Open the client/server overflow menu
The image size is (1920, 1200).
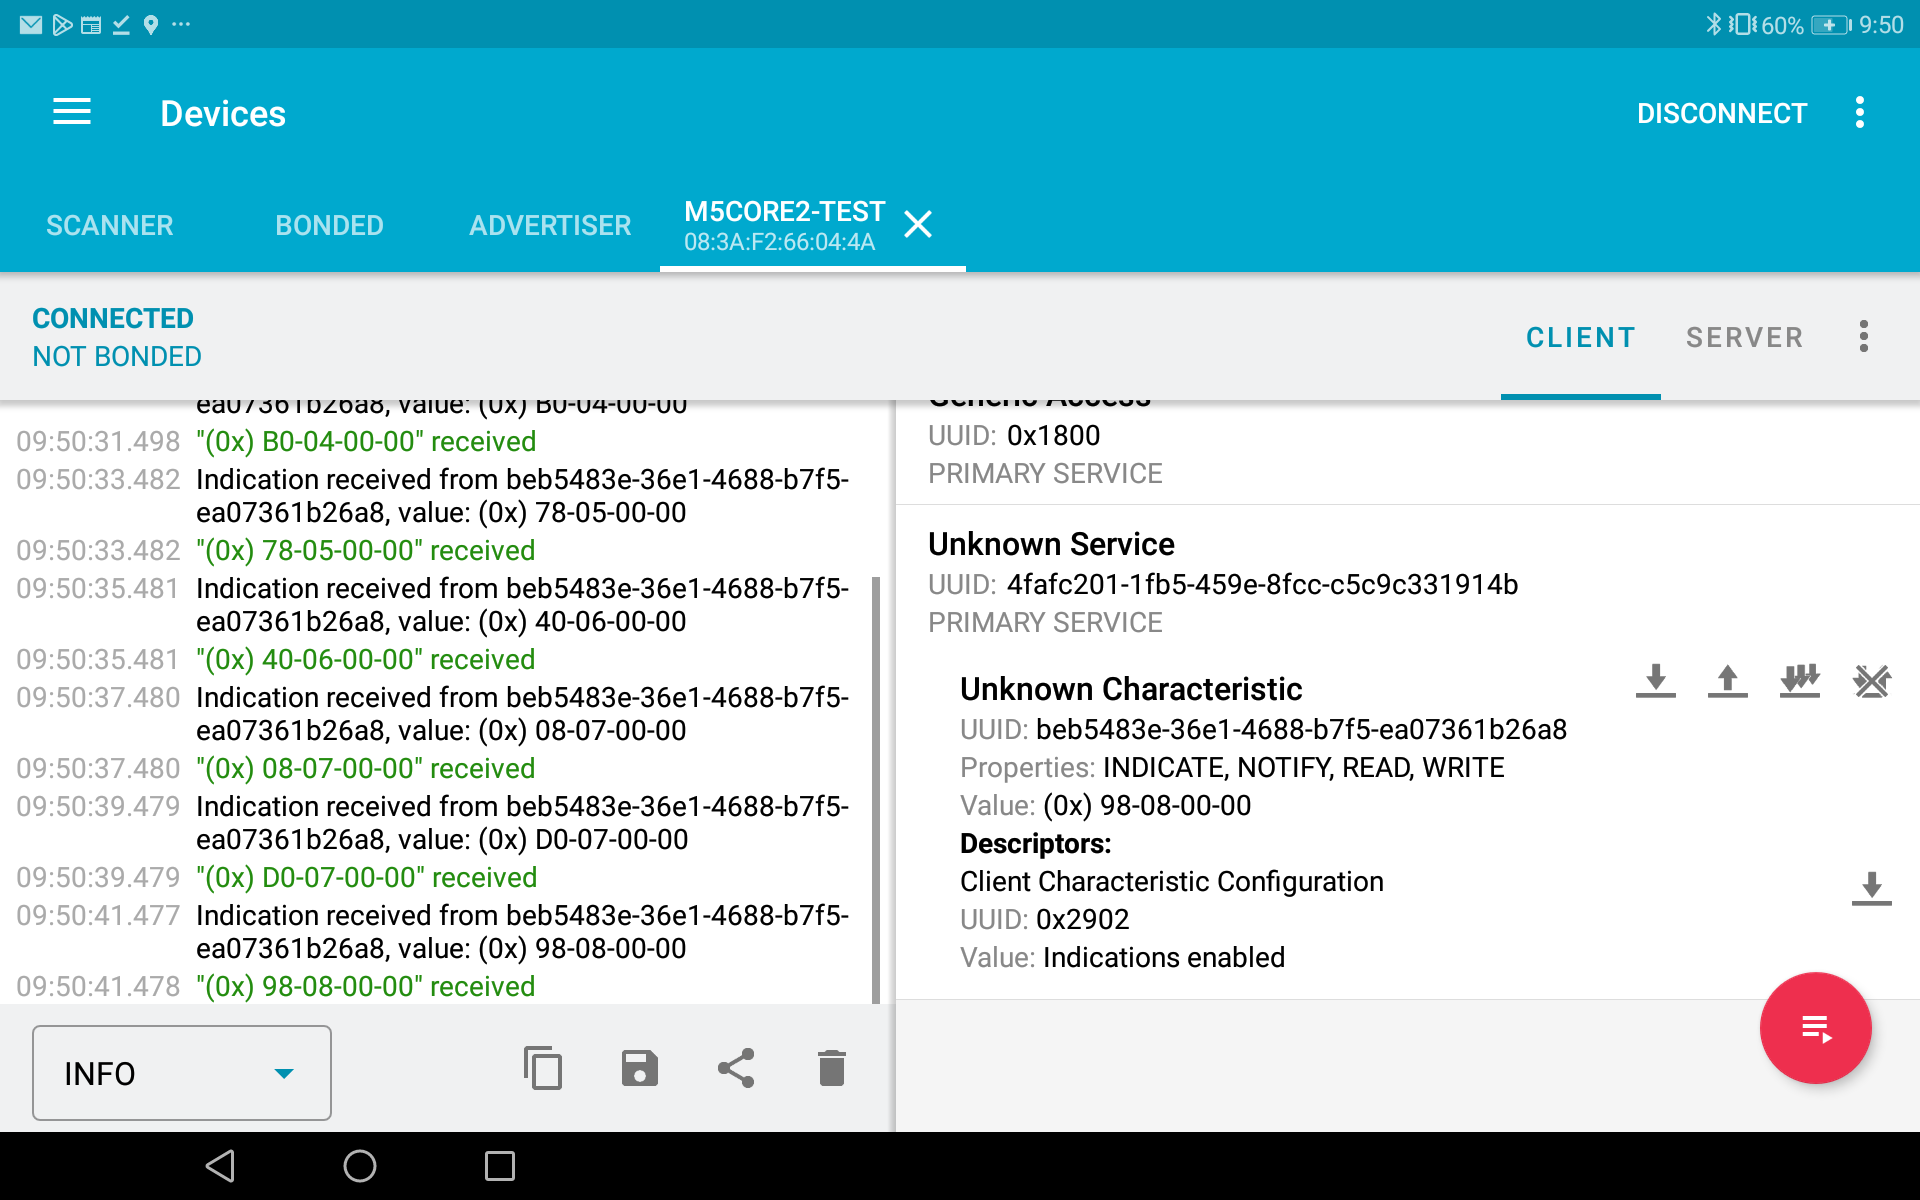pos(1863,336)
